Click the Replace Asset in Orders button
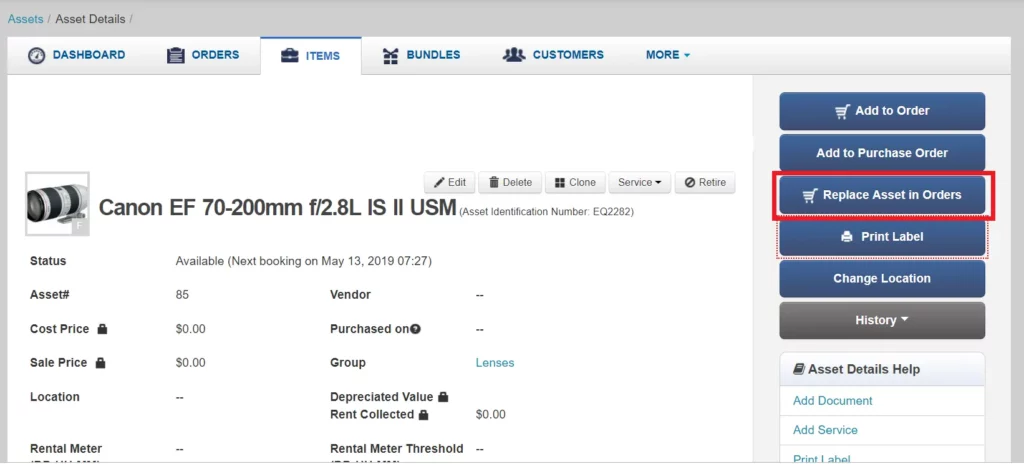The width and height of the screenshot is (1024, 464). (881, 195)
